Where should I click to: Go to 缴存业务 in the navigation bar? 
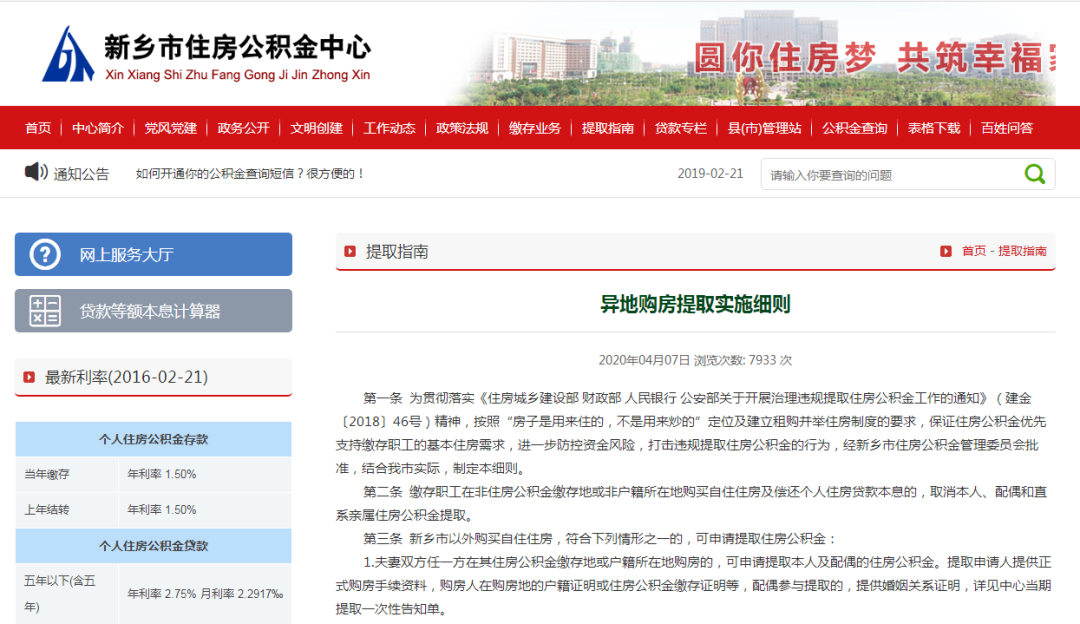tap(534, 128)
